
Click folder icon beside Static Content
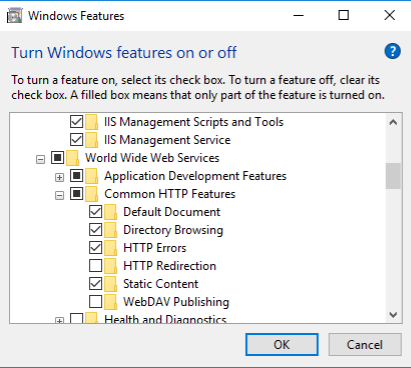pos(110,284)
